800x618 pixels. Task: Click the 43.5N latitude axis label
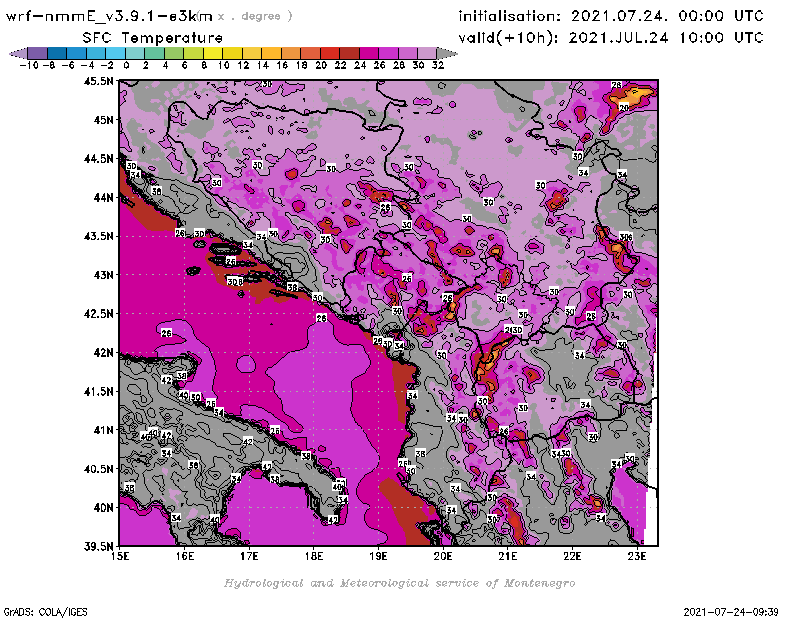[98, 236]
